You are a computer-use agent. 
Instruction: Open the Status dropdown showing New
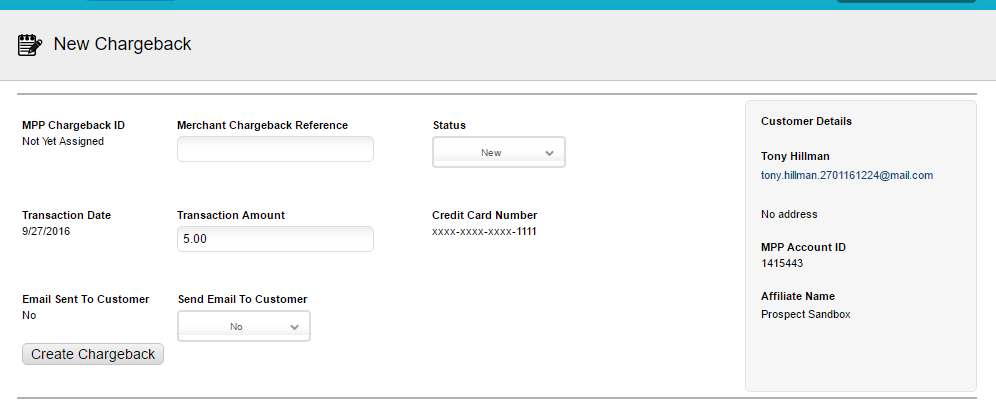click(498, 152)
